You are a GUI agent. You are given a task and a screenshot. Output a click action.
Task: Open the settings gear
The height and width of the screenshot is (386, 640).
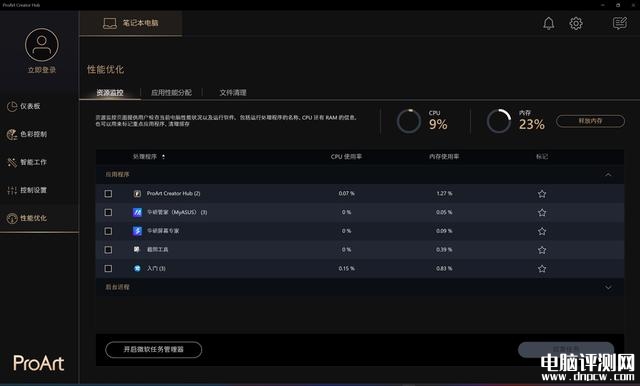click(576, 23)
